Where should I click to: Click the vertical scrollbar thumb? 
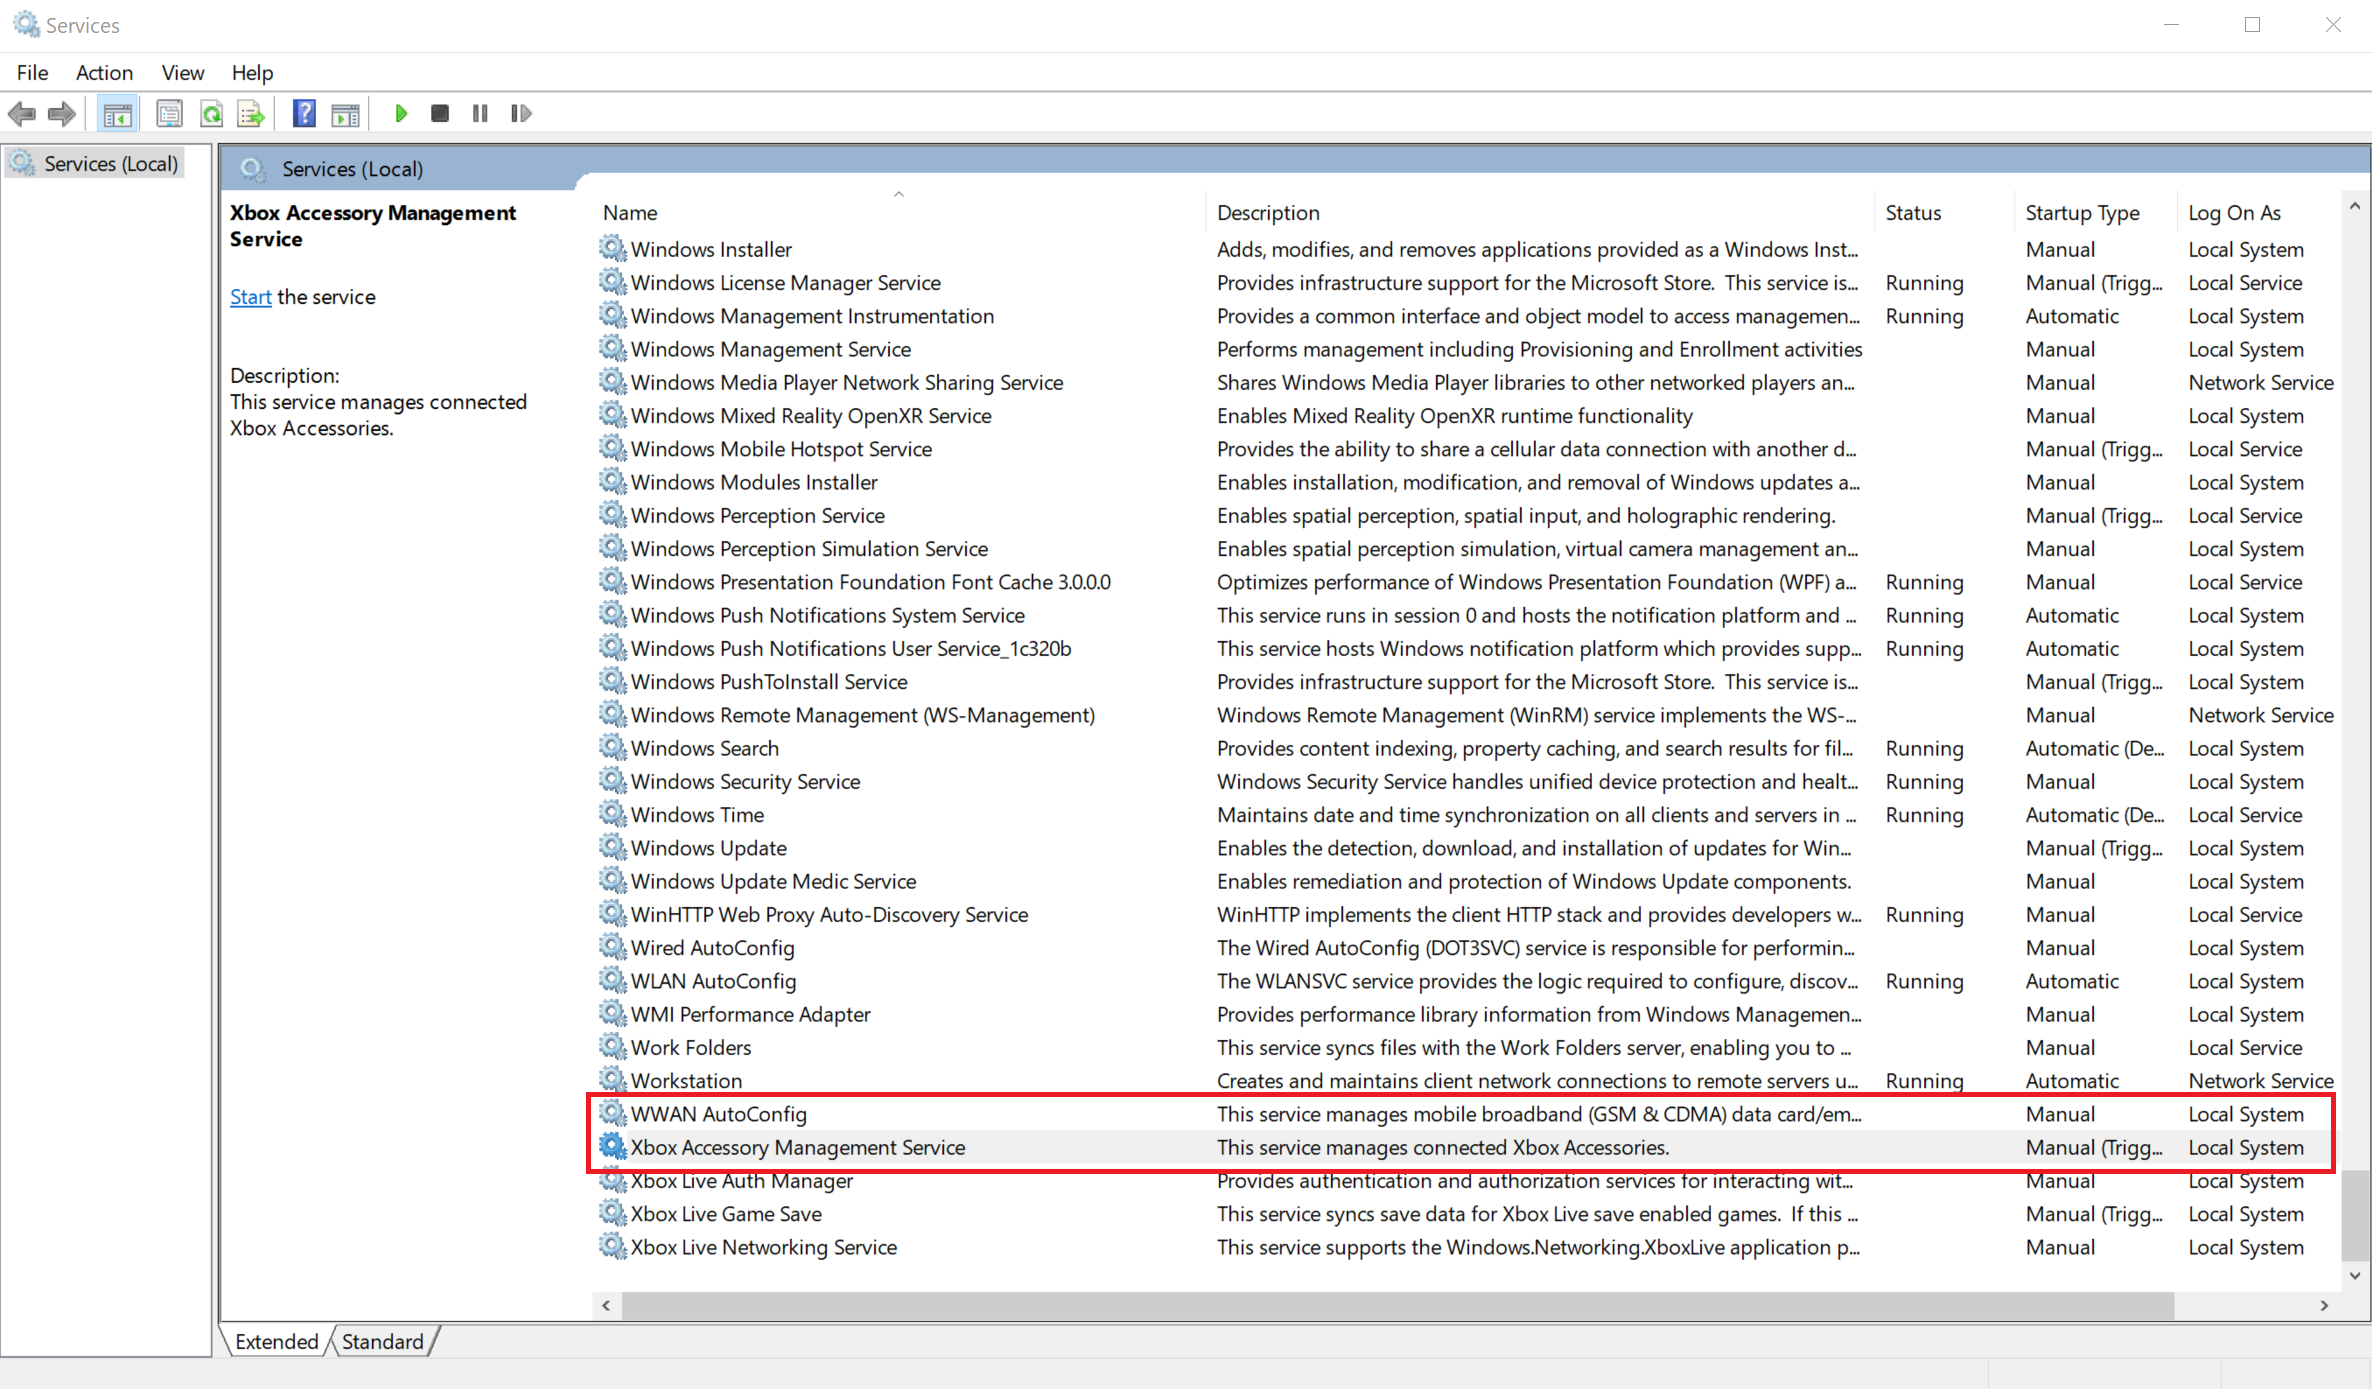(2355, 1216)
